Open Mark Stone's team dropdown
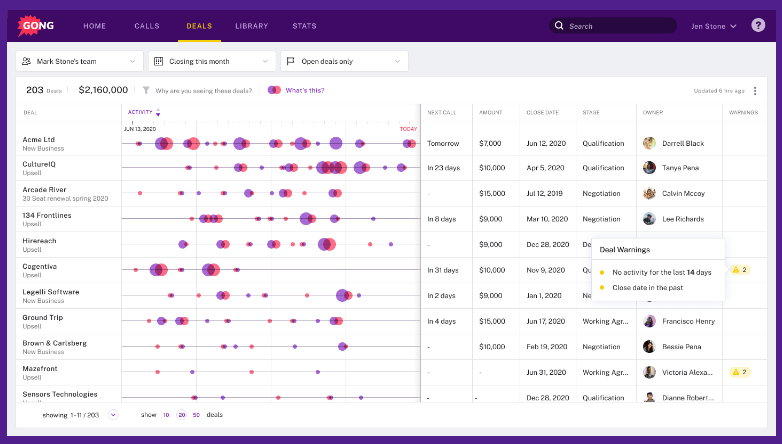This screenshot has height=444, width=782. point(79,61)
